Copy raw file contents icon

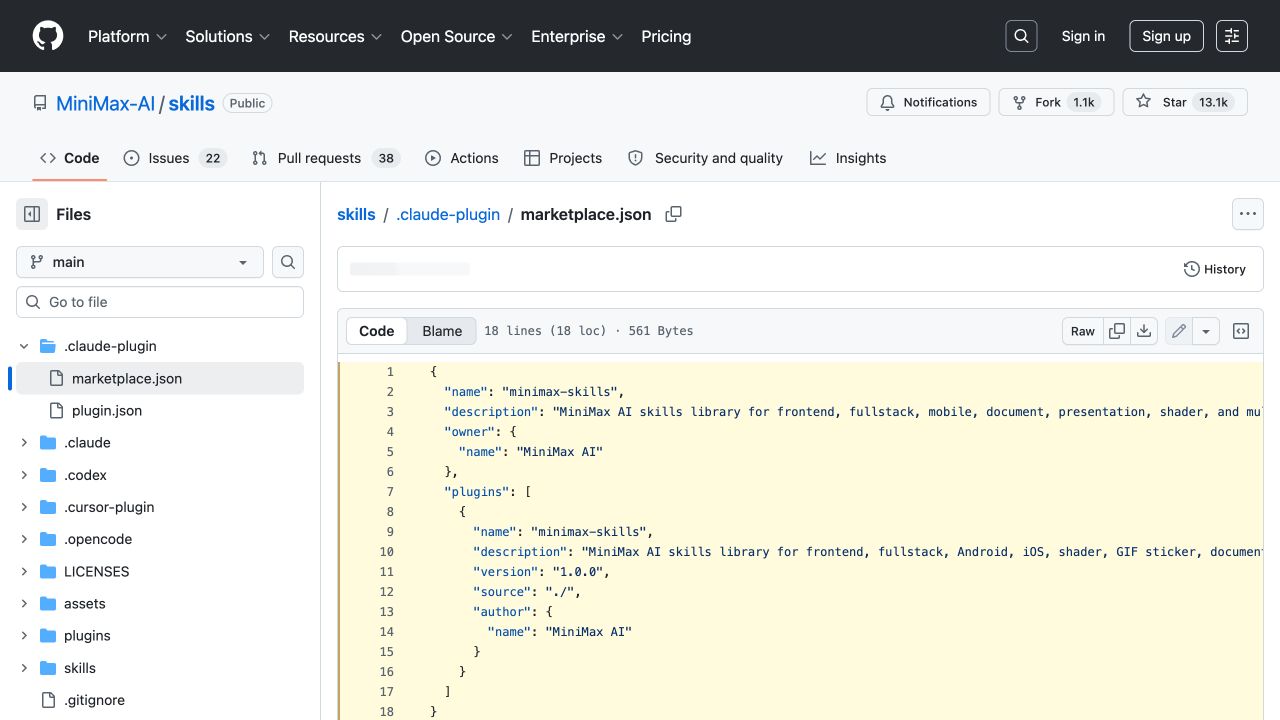pos(1117,331)
